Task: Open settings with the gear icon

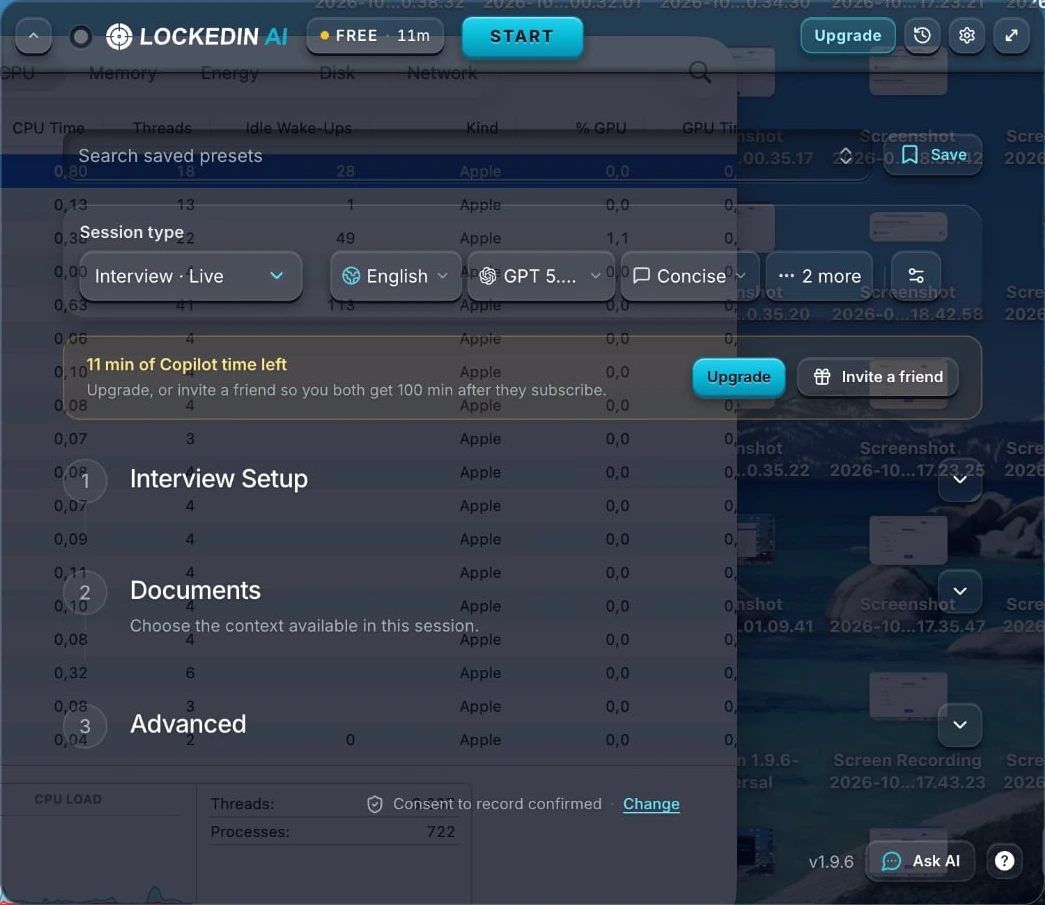Action: point(967,35)
